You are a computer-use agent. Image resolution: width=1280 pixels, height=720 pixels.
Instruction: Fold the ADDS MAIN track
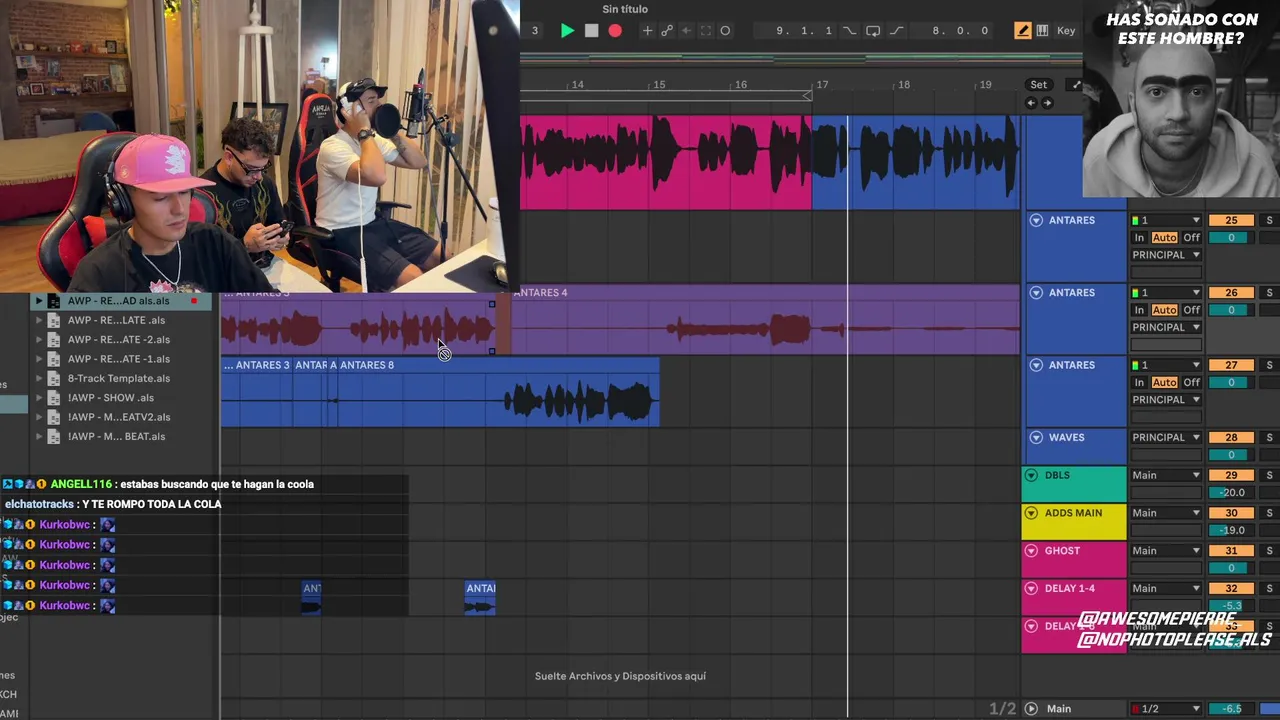tap(1031, 513)
